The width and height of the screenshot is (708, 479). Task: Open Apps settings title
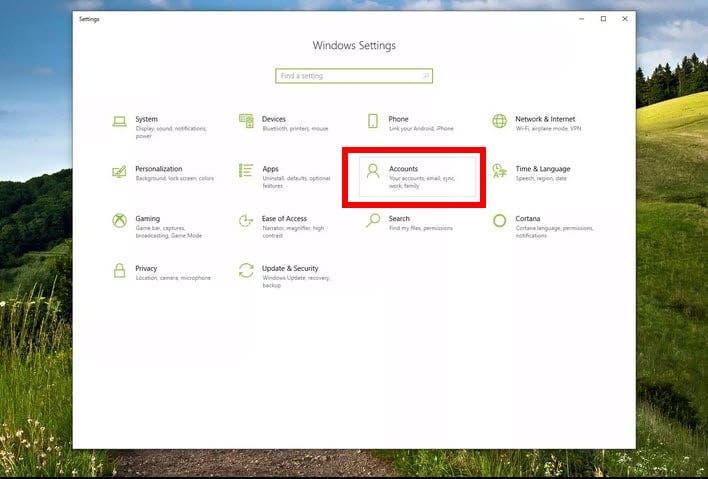pos(270,169)
